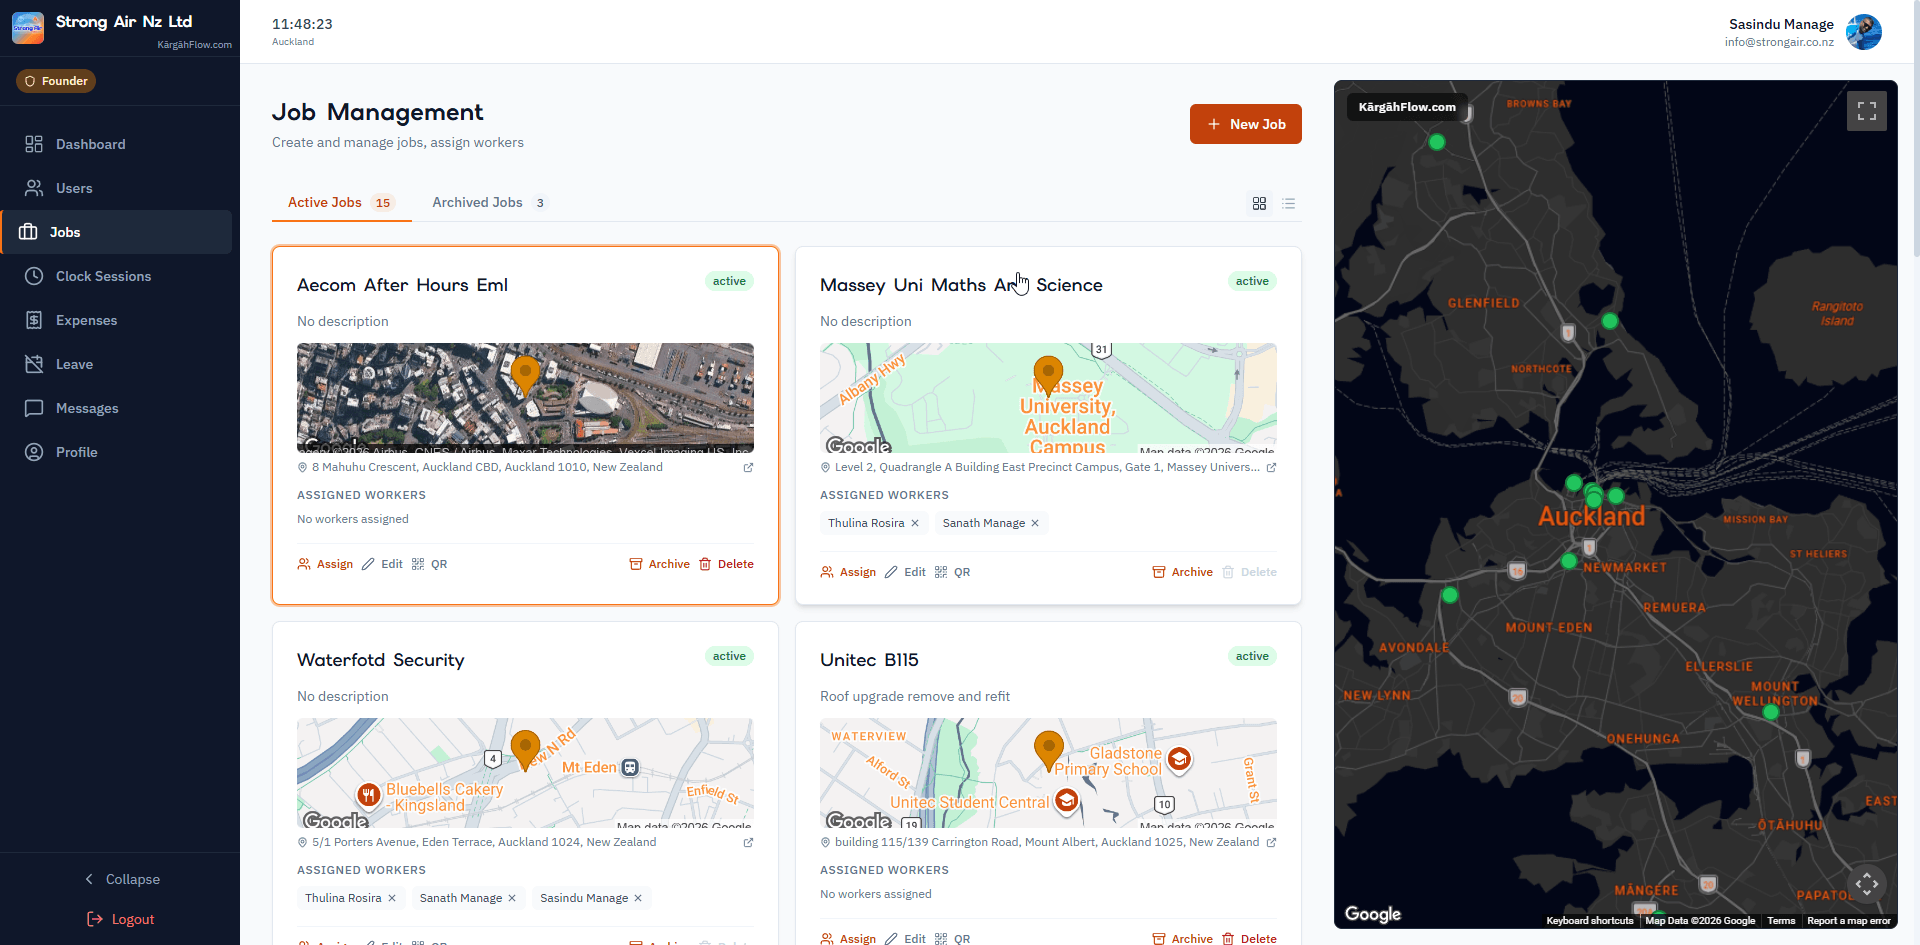The height and width of the screenshot is (945, 1920).
Task: Open the map Terms link
Action: click(x=1781, y=921)
